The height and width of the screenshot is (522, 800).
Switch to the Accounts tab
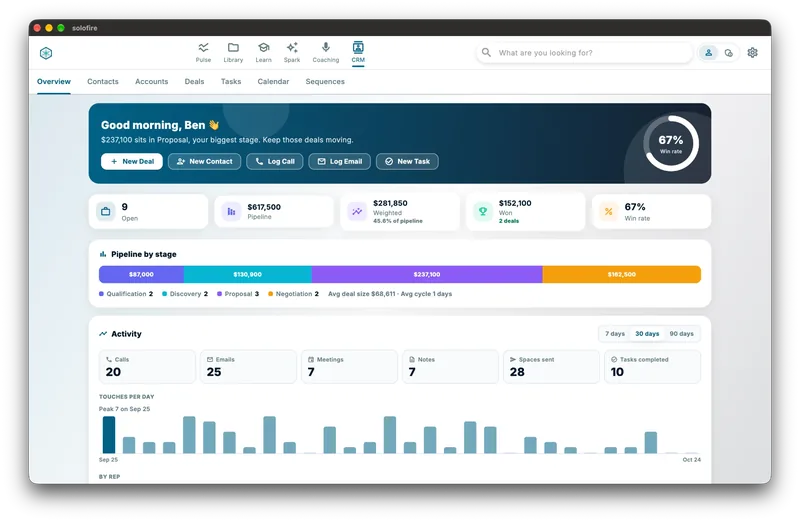click(x=152, y=82)
